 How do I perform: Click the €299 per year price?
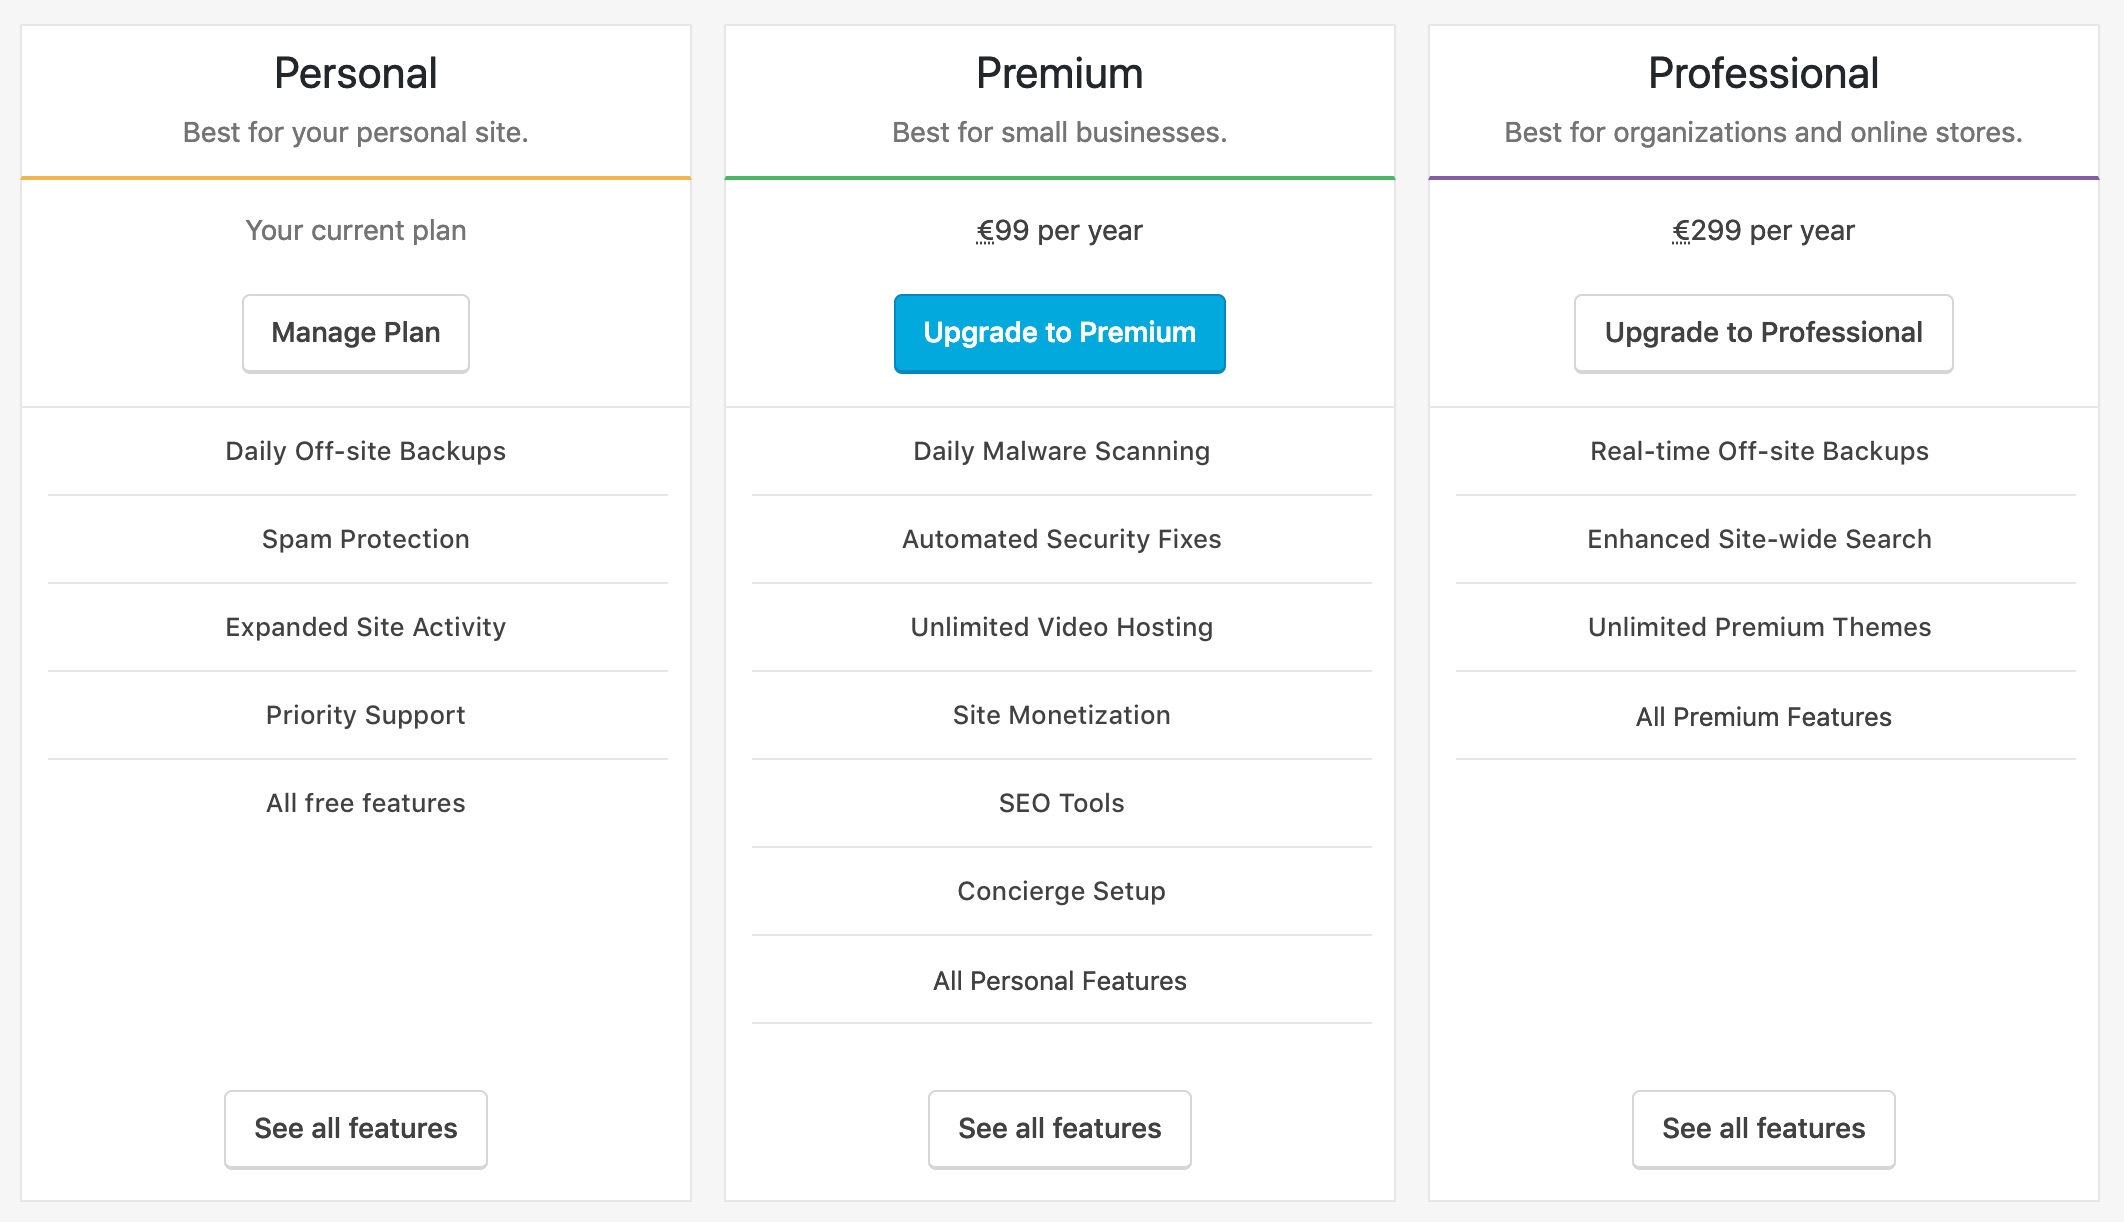pyautogui.click(x=1763, y=231)
